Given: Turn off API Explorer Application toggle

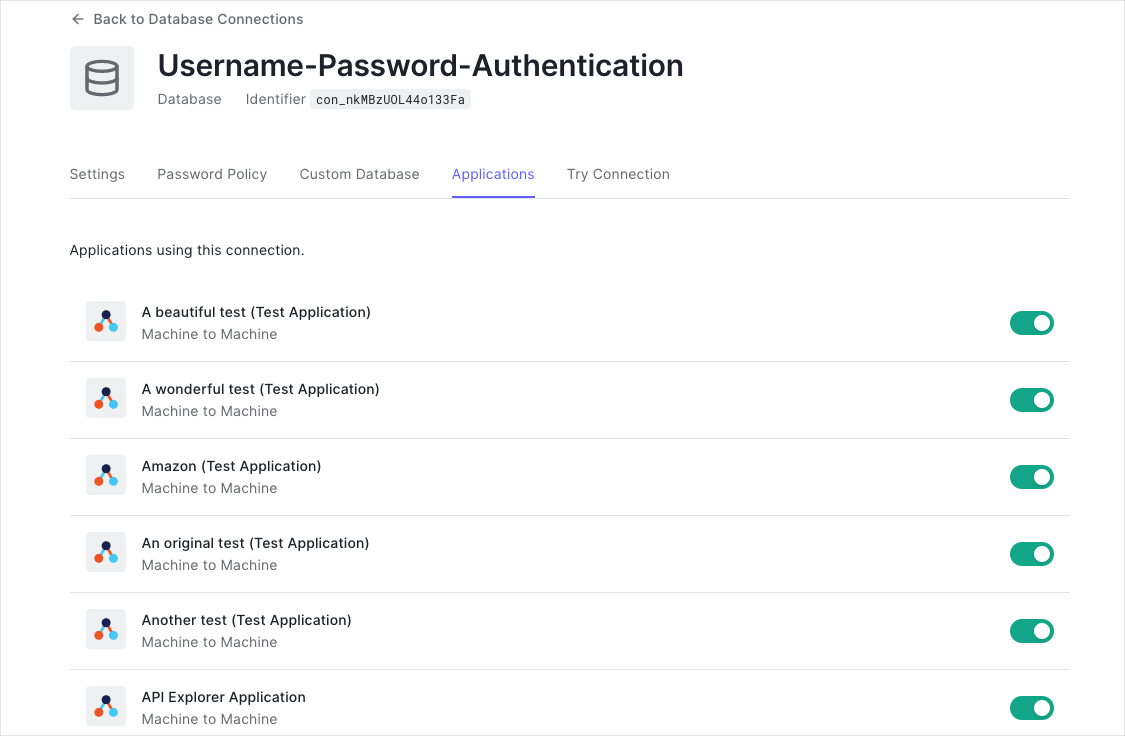Looking at the screenshot, I should [1032, 708].
